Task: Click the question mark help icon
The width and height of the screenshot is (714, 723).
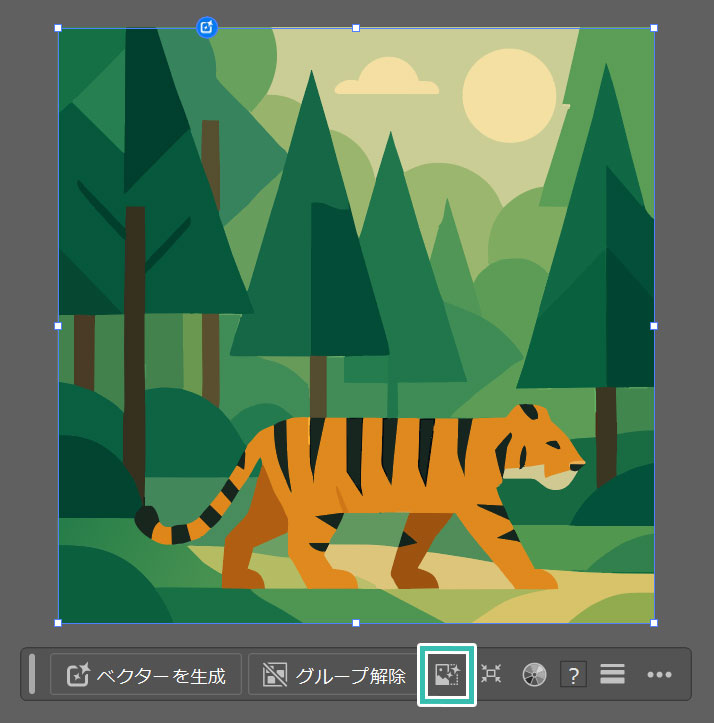Action: pos(572,675)
